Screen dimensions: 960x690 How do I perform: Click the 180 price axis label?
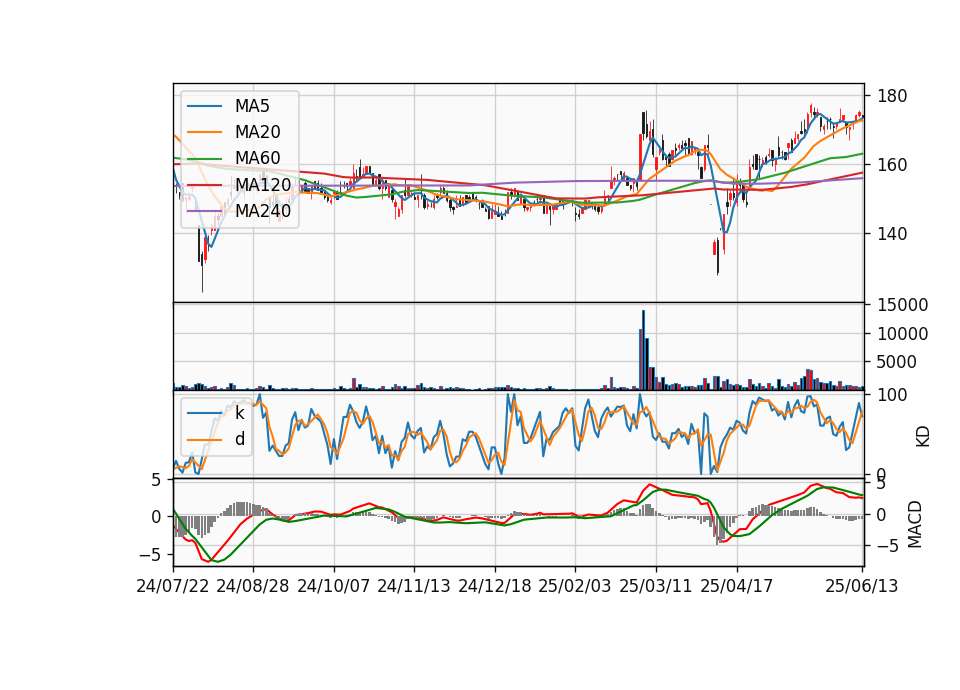[893, 96]
